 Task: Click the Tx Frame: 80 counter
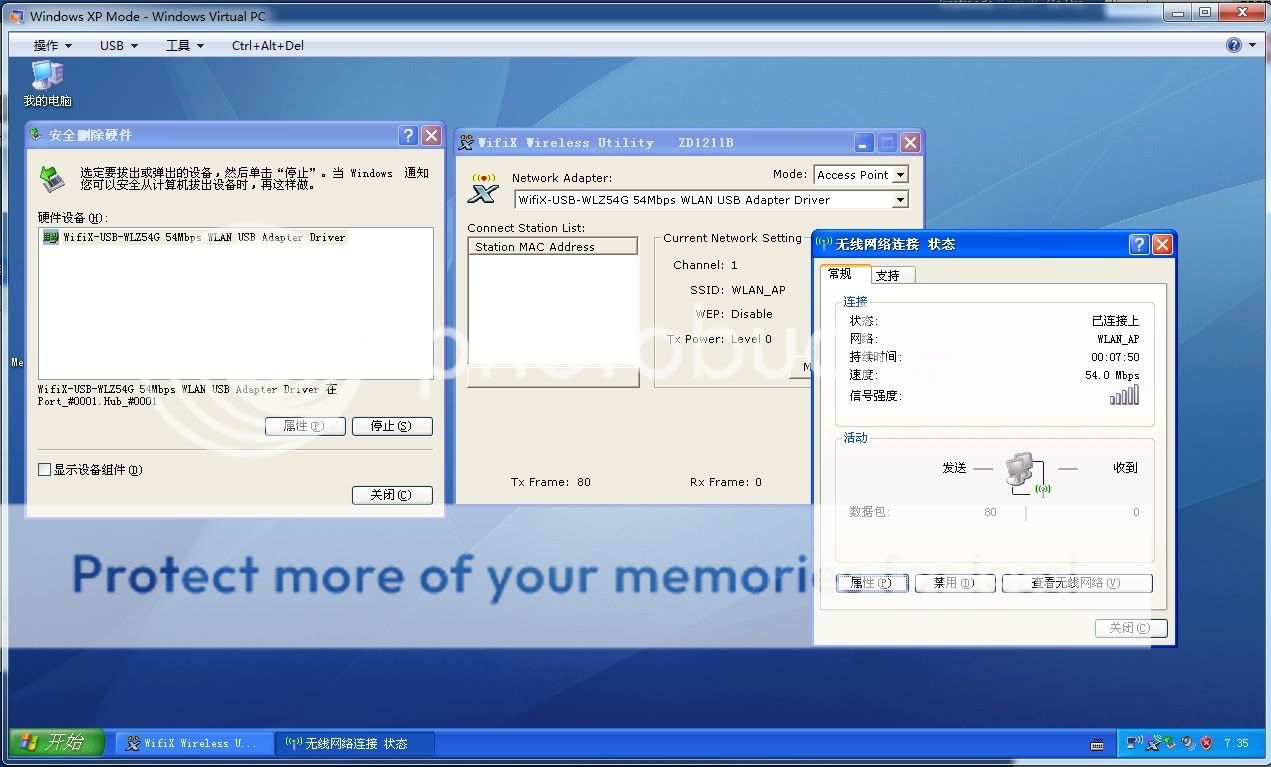(551, 482)
